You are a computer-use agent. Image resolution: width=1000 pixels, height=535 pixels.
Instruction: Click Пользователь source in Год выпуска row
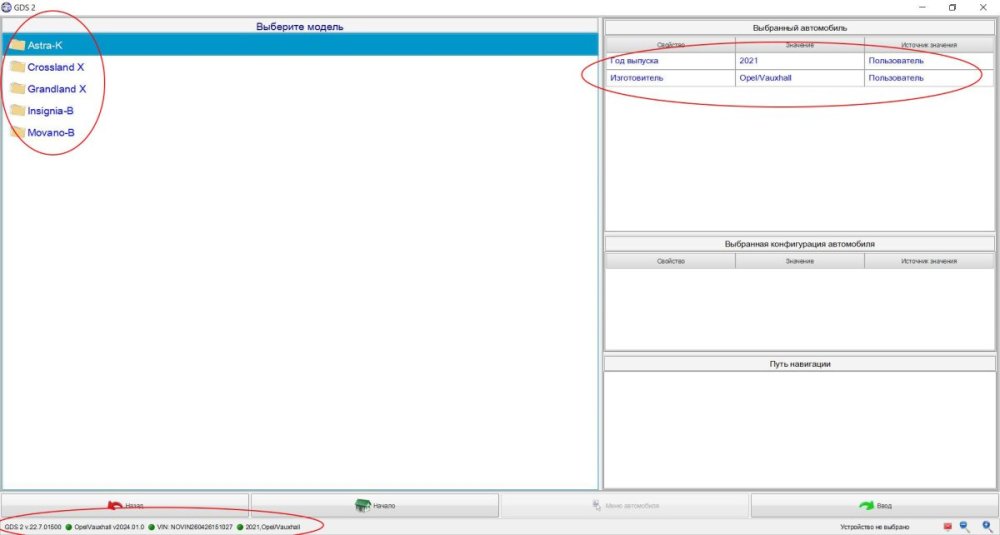coord(929,61)
